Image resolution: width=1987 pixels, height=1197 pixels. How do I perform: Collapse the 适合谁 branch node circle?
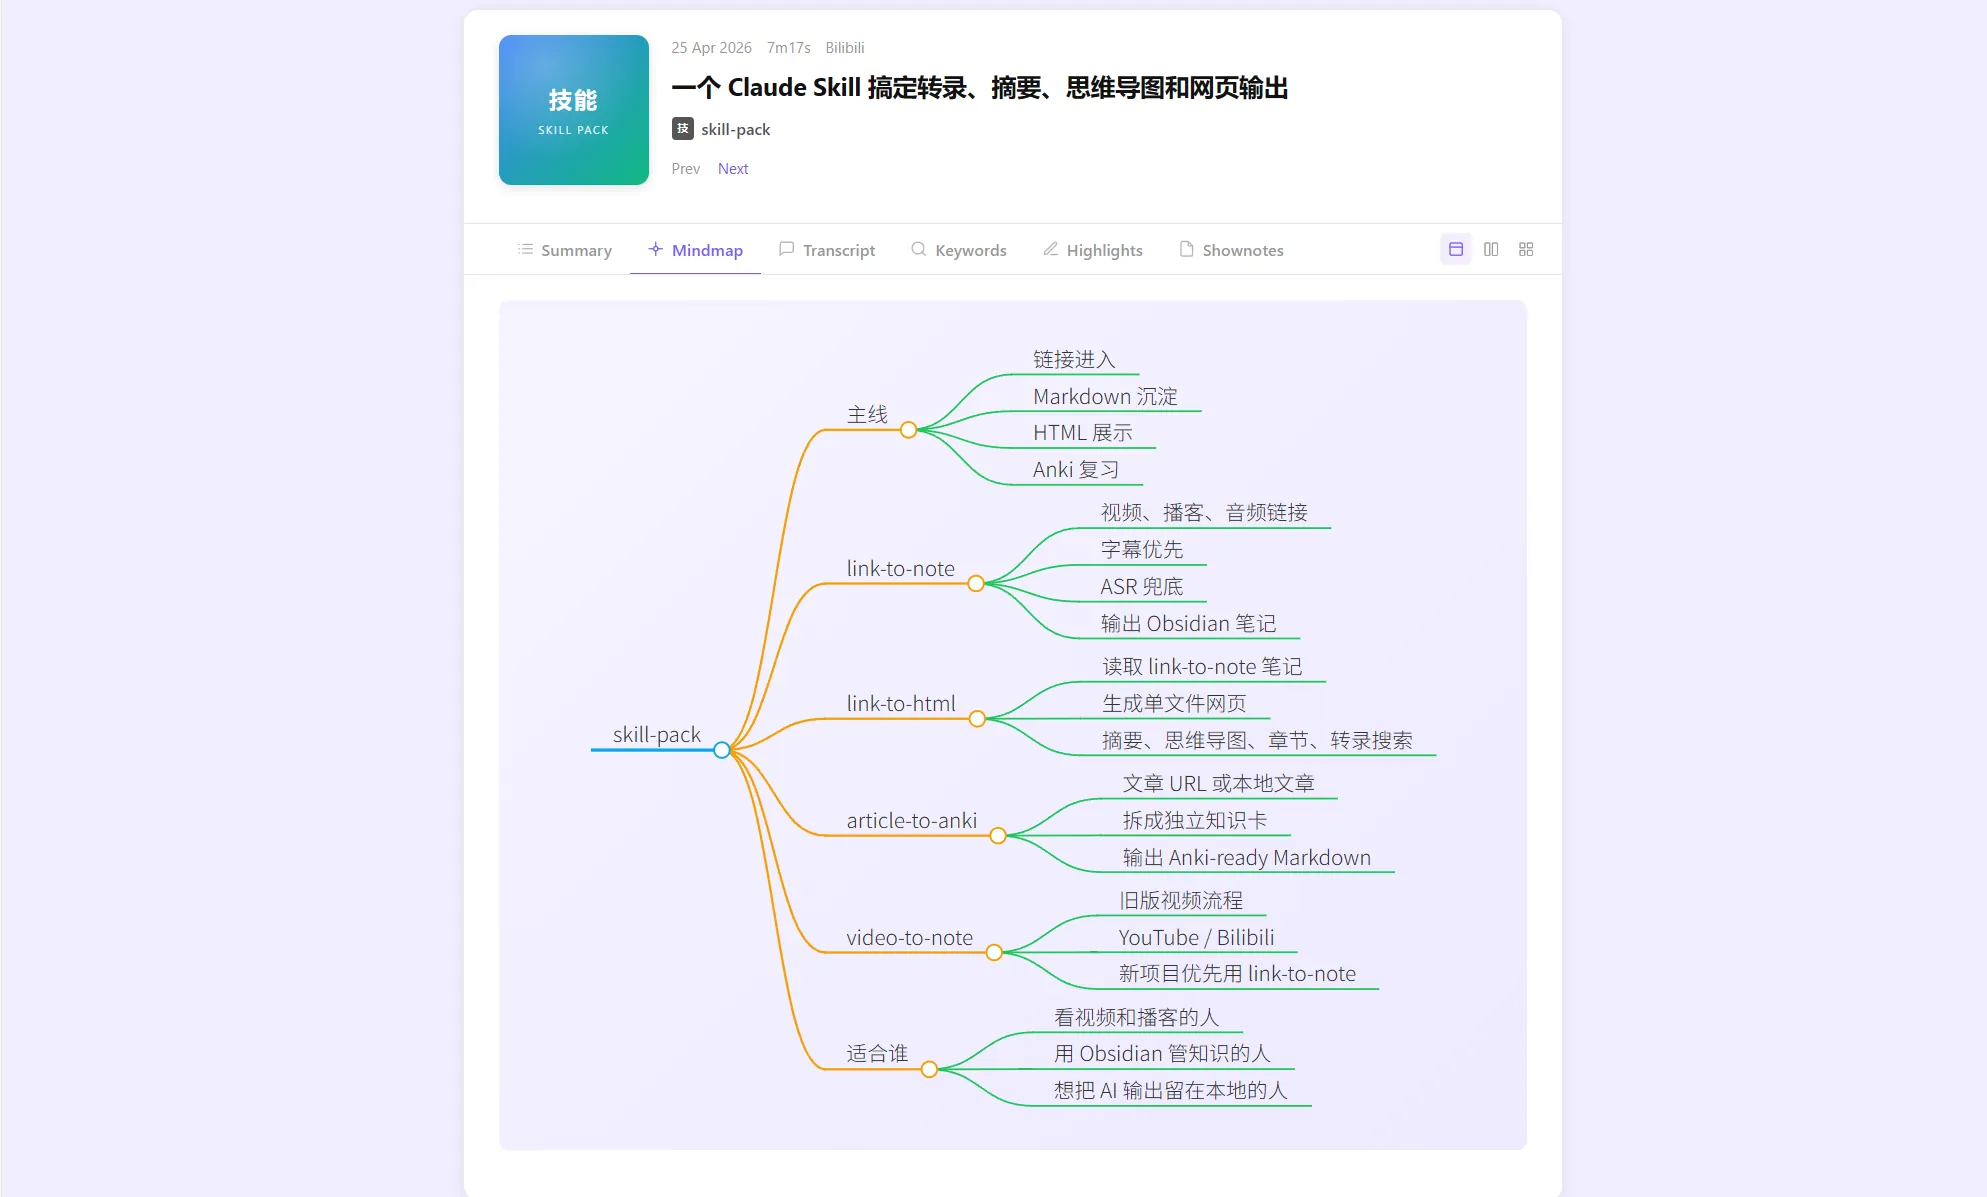[929, 1070]
